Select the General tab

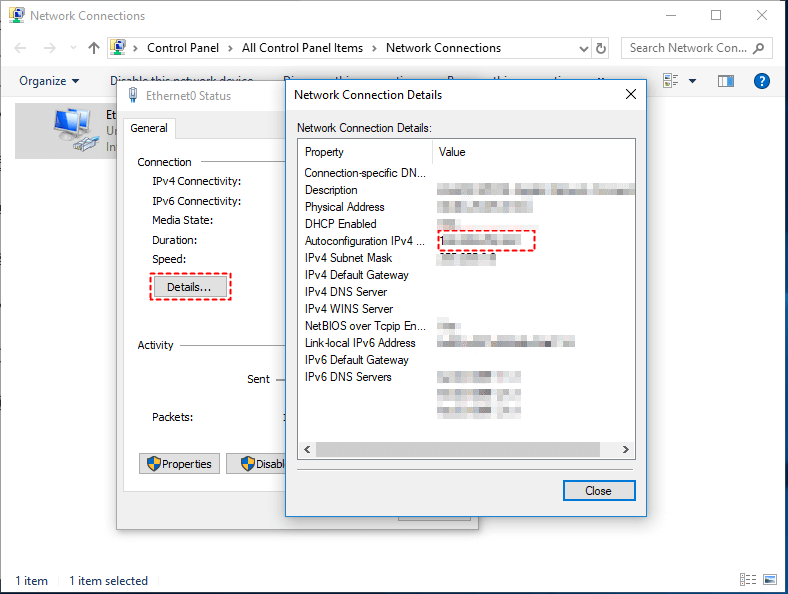click(x=149, y=128)
